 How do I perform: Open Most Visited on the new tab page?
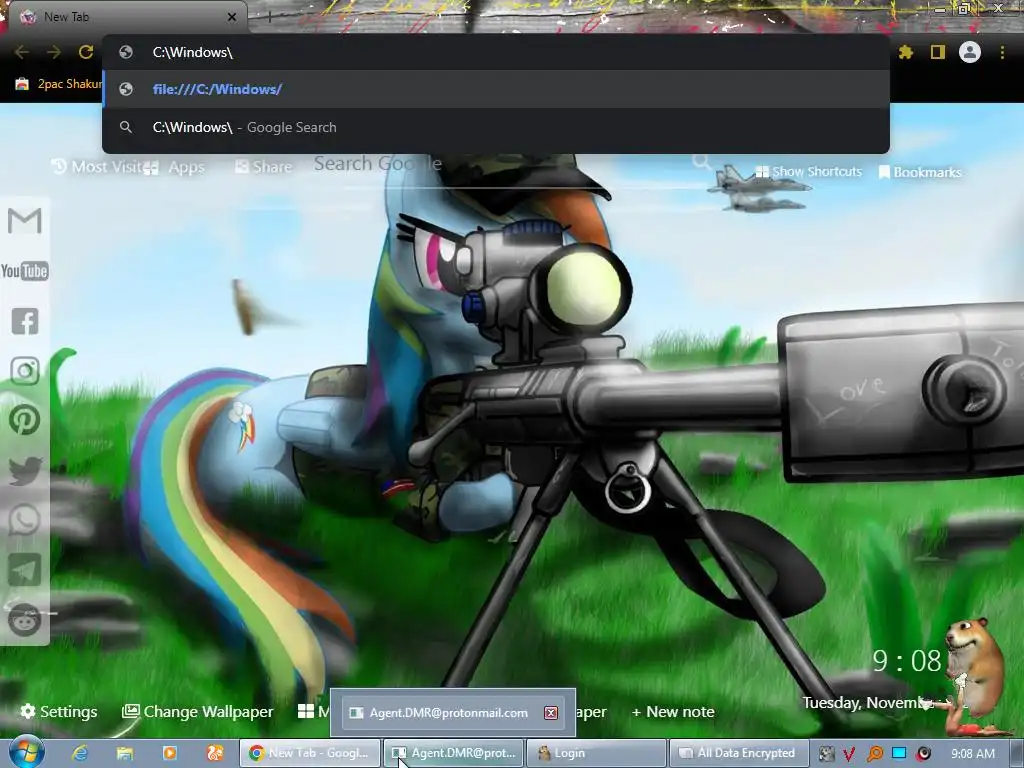pos(96,167)
